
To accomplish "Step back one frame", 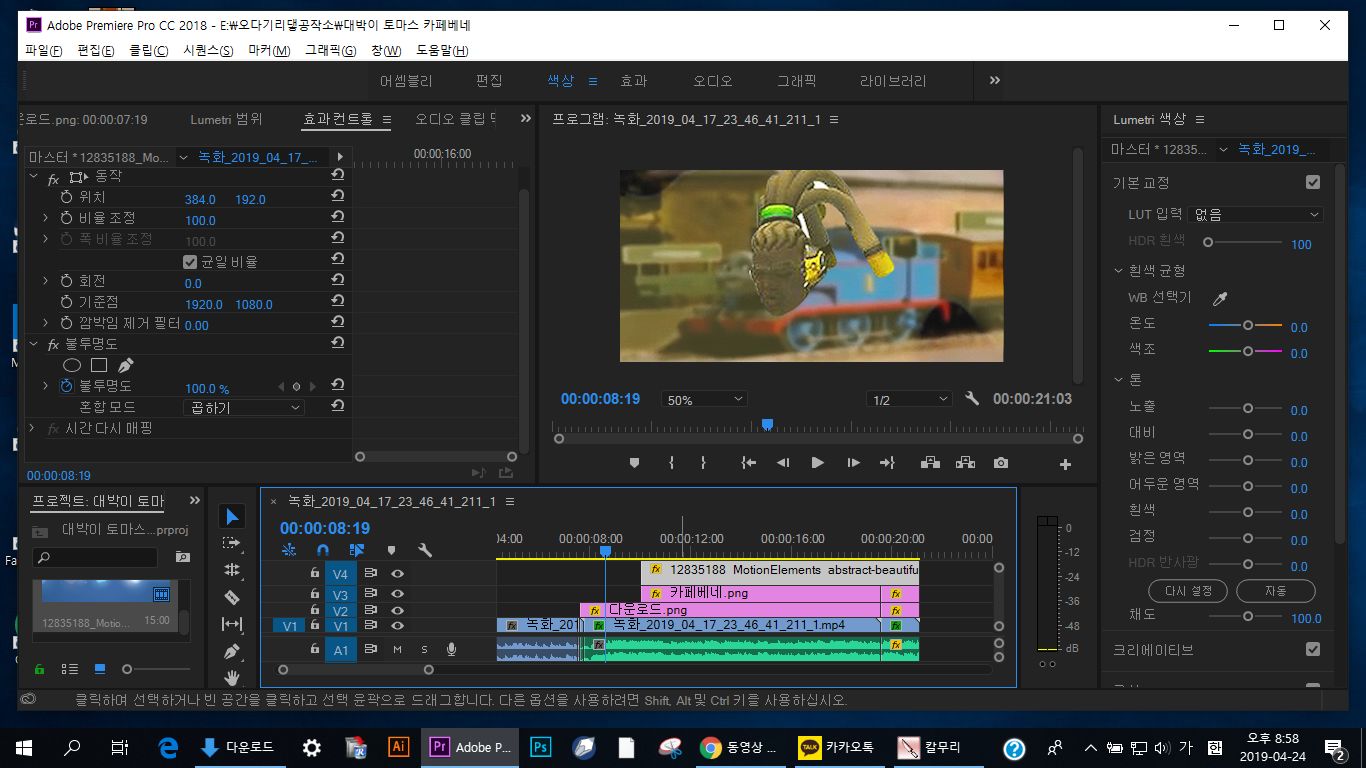I will point(783,463).
